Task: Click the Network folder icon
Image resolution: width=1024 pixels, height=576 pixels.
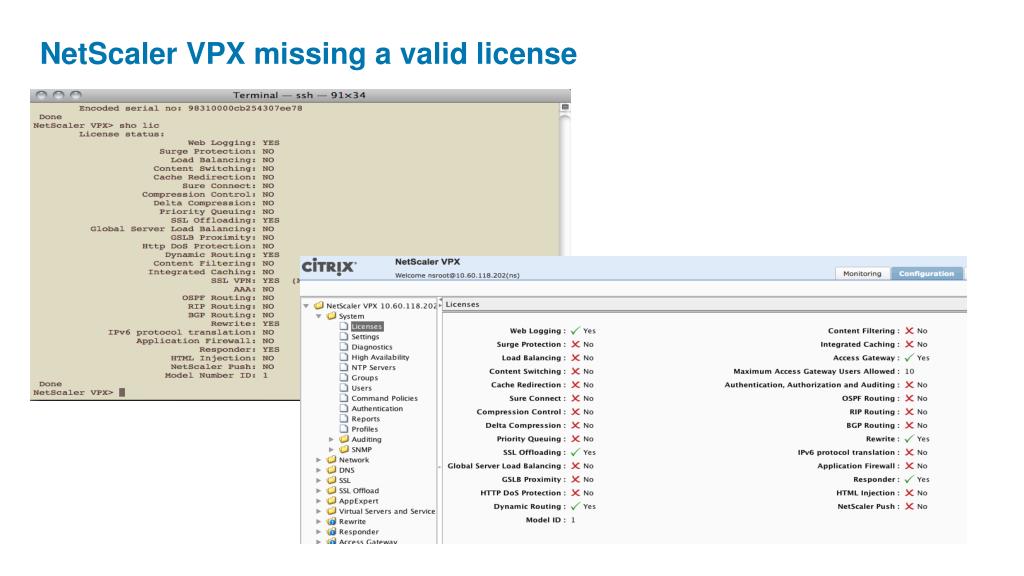Action: pyautogui.click(x=332, y=460)
